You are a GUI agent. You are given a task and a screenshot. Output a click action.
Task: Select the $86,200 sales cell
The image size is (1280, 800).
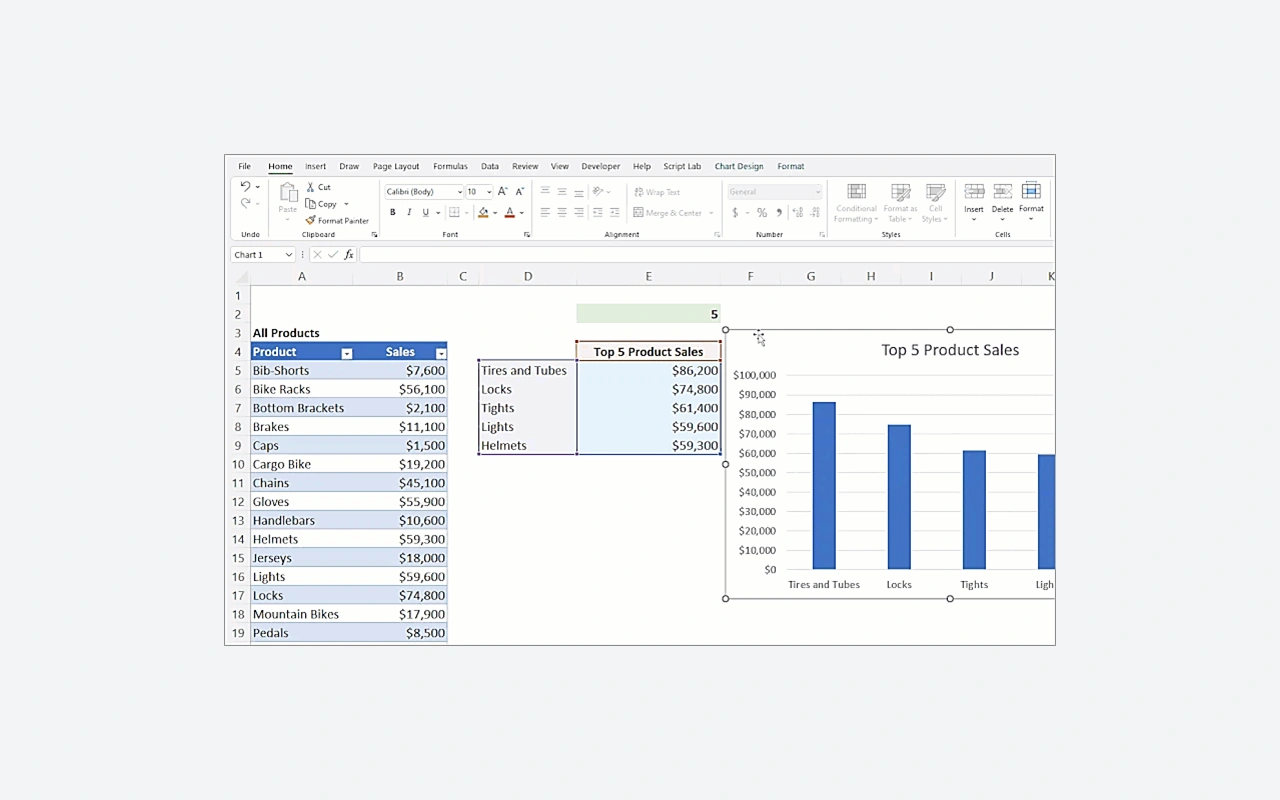tap(648, 370)
